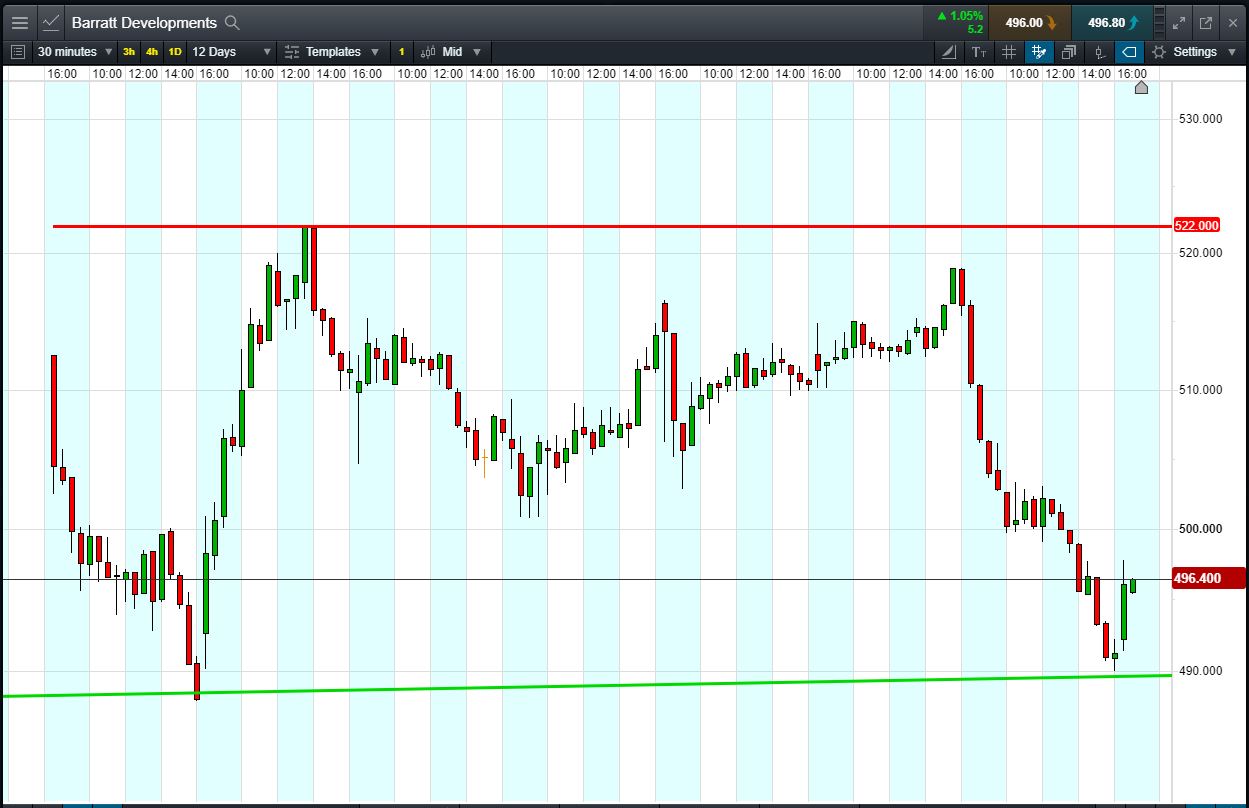Click the buy price 496.80 button
1249x808 pixels.
click(x=1112, y=22)
